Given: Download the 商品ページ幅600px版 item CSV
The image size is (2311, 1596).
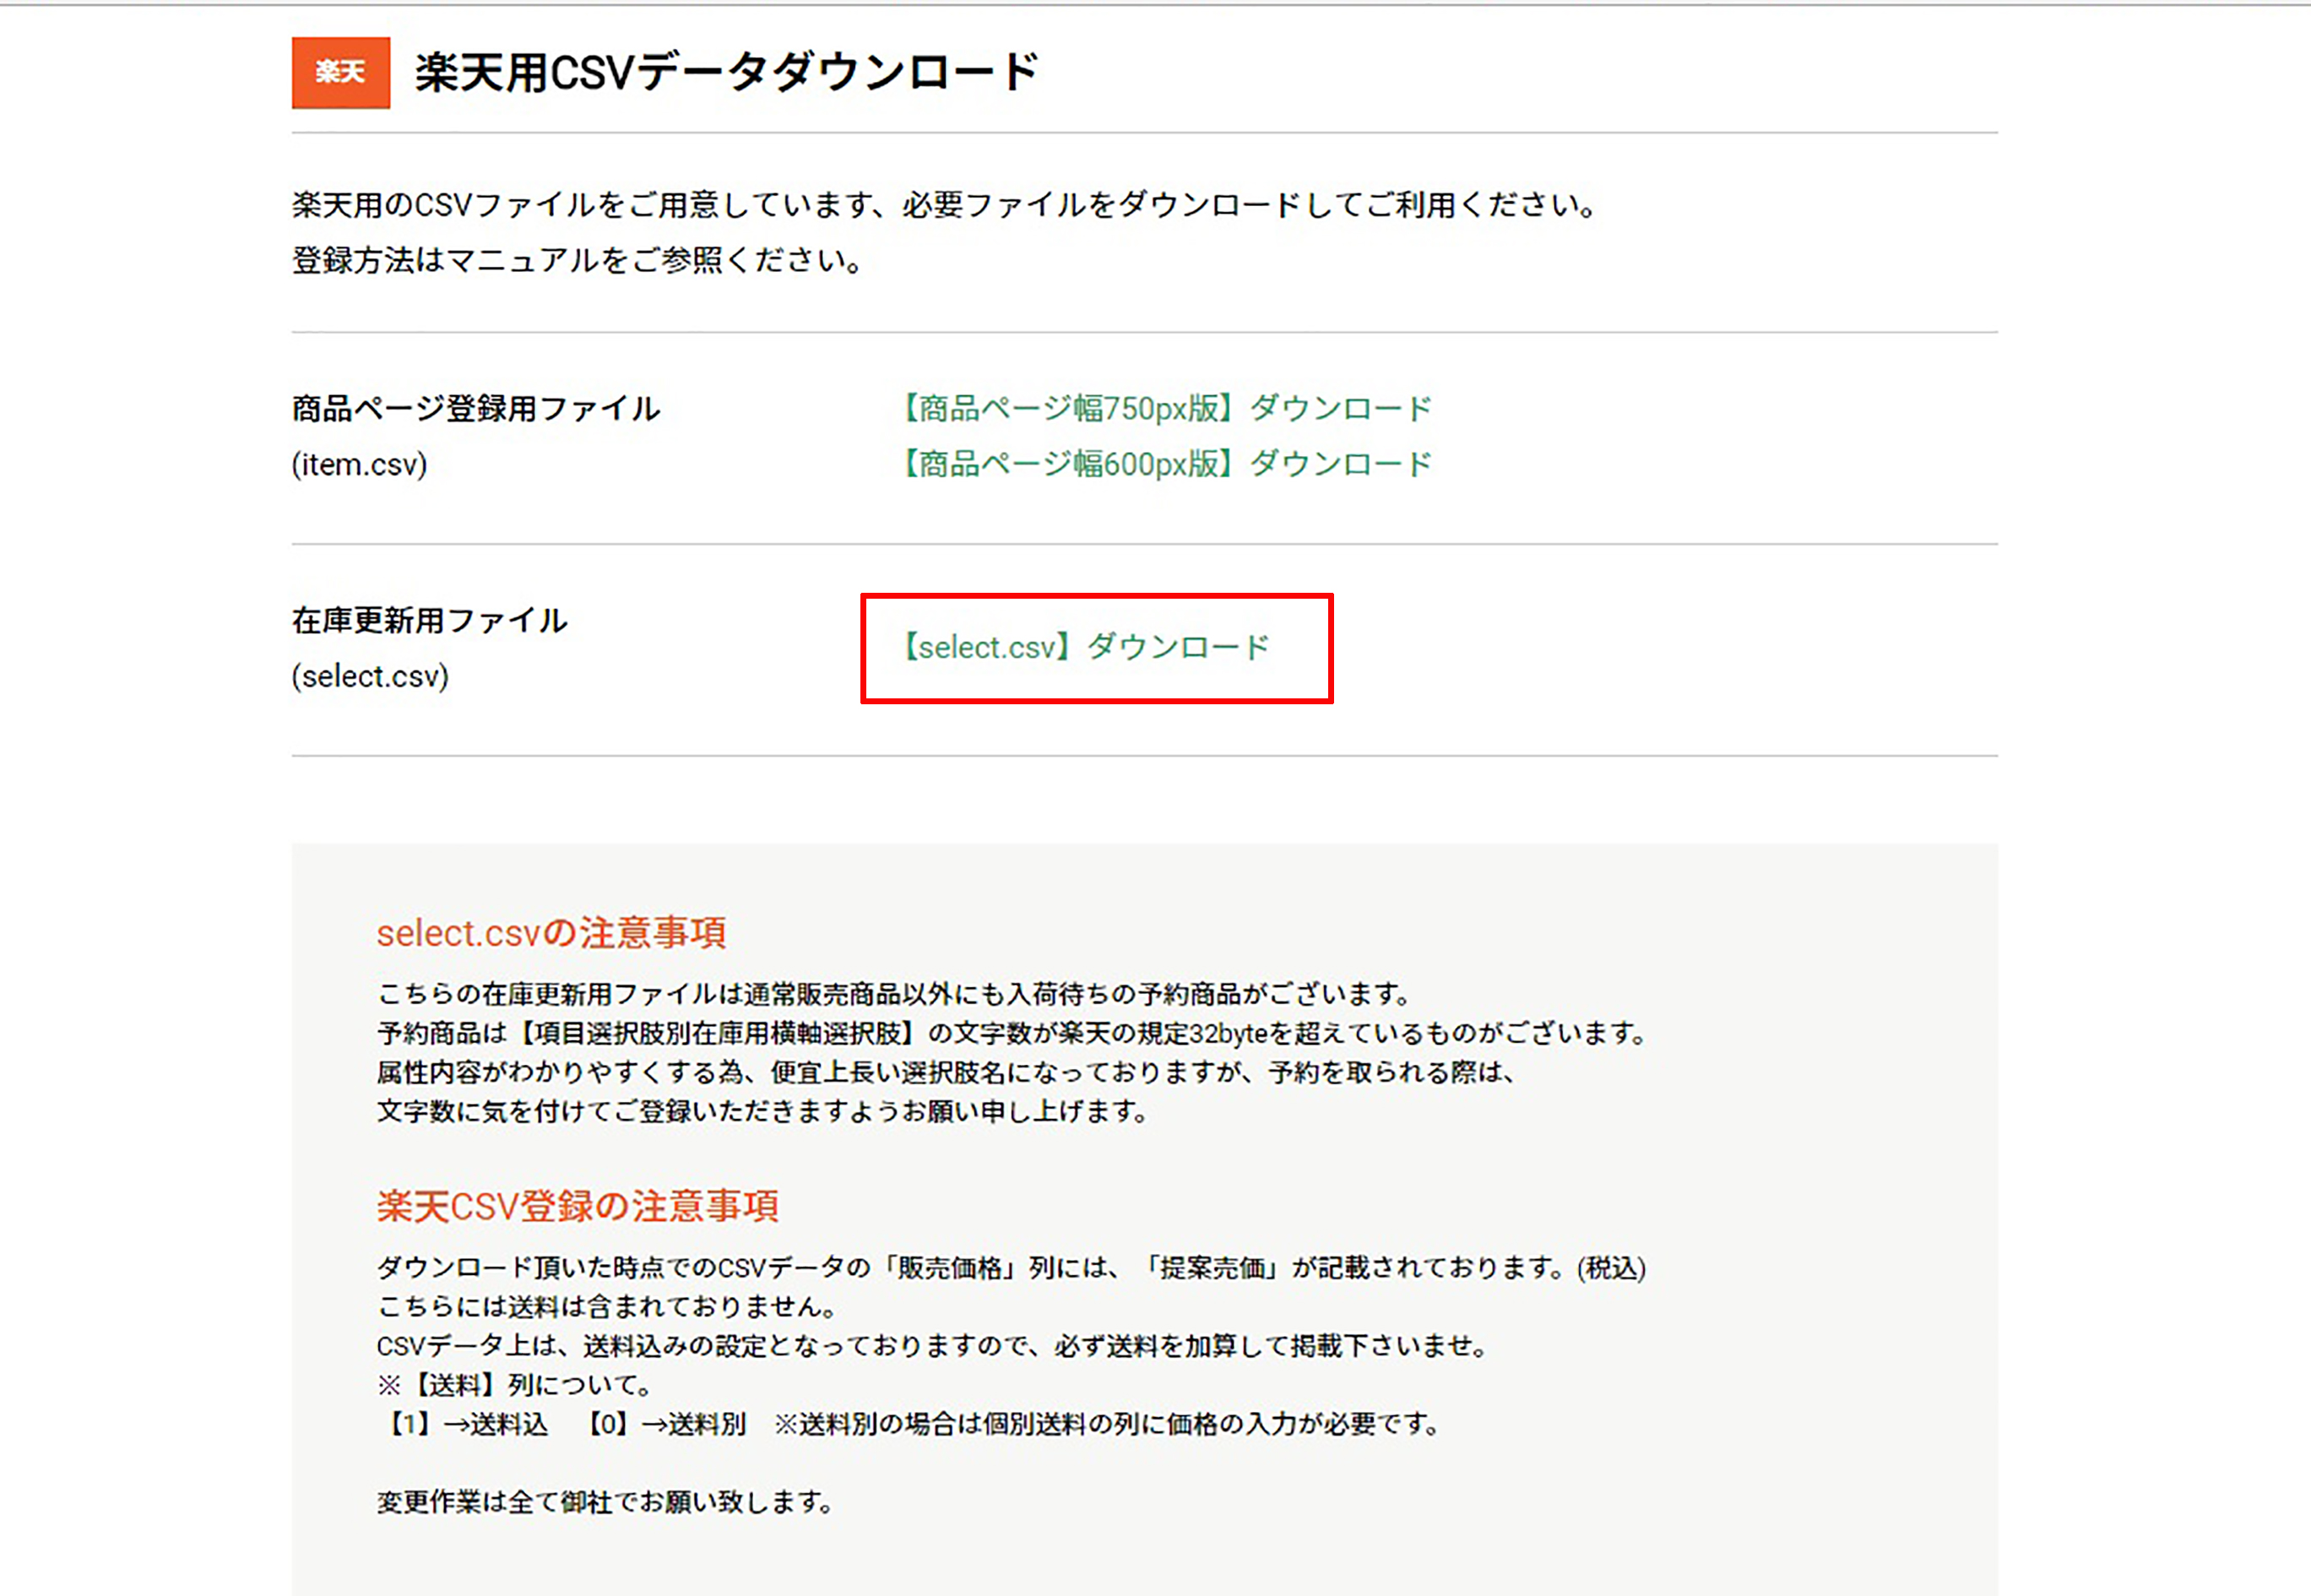Looking at the screenshot, I should [x=1166, y=464].
